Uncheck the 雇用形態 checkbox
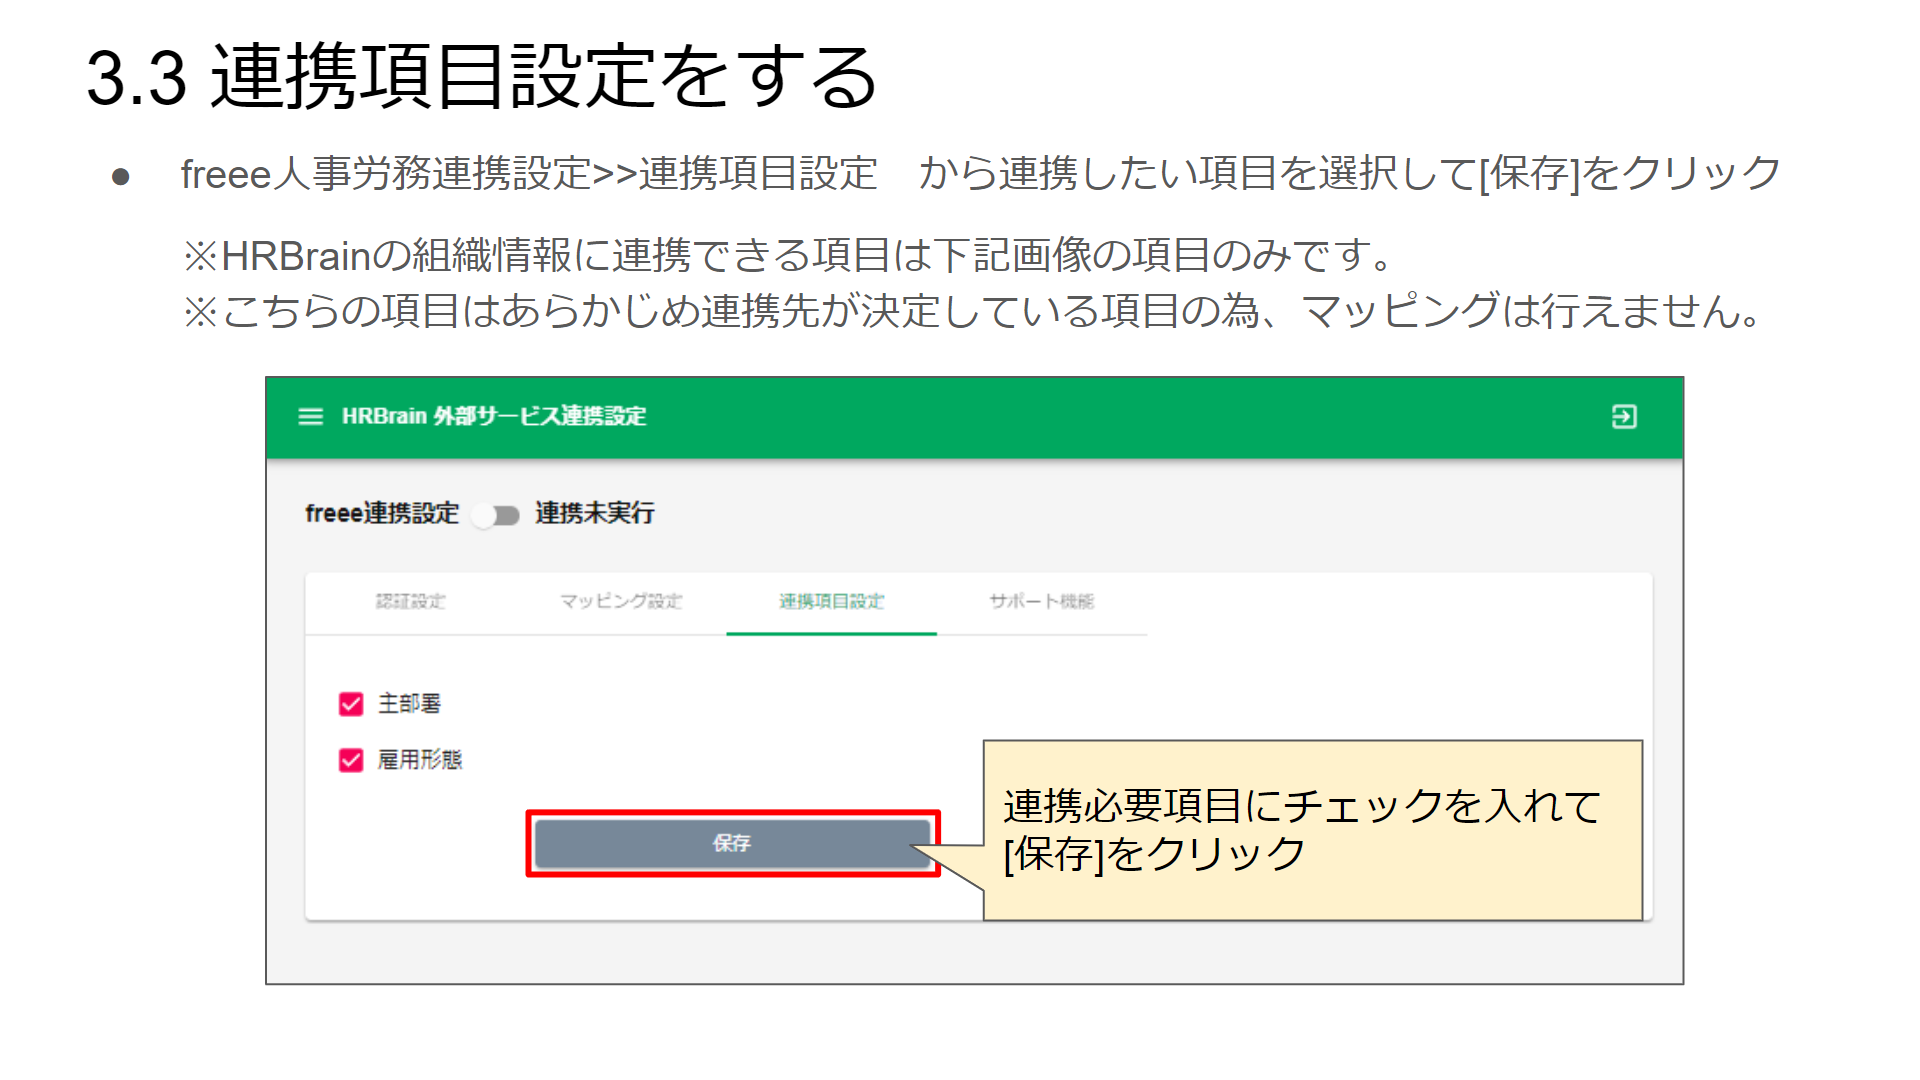Viewport: 1920px width, 1080px height. pos(351,760)
